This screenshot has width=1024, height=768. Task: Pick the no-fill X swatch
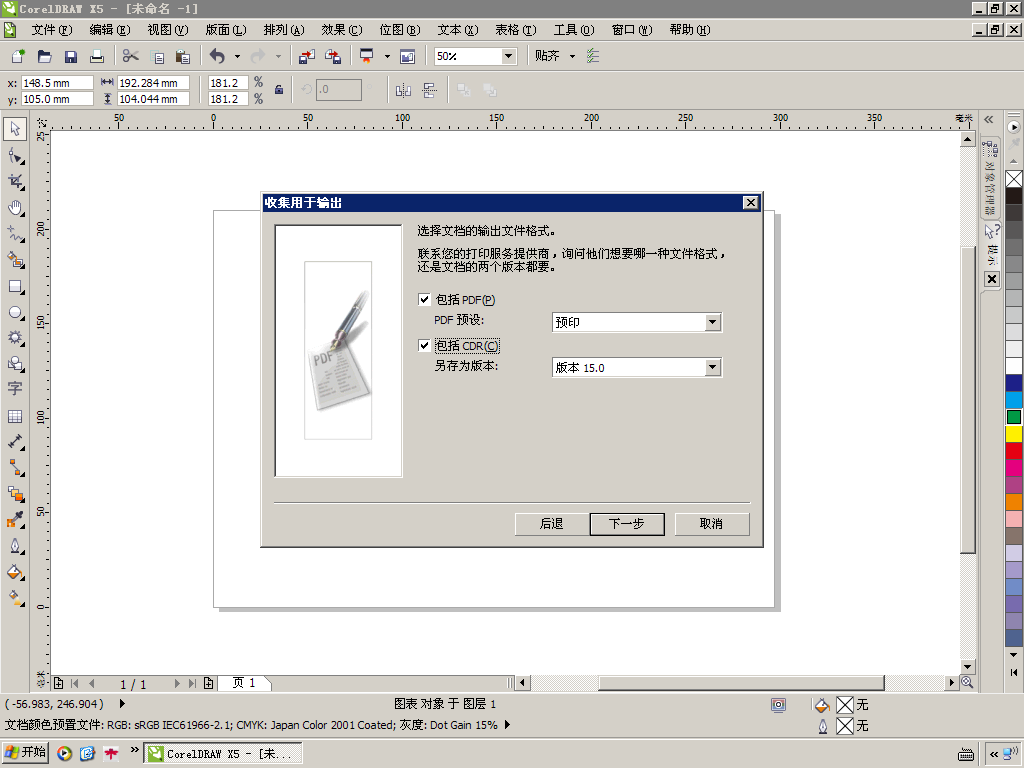coord(1014,179)
